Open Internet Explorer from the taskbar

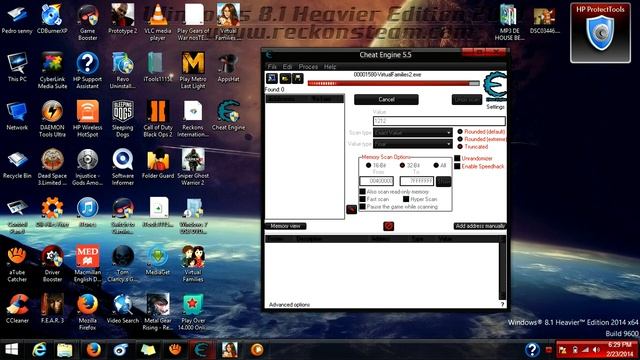[x=39, y=350]
